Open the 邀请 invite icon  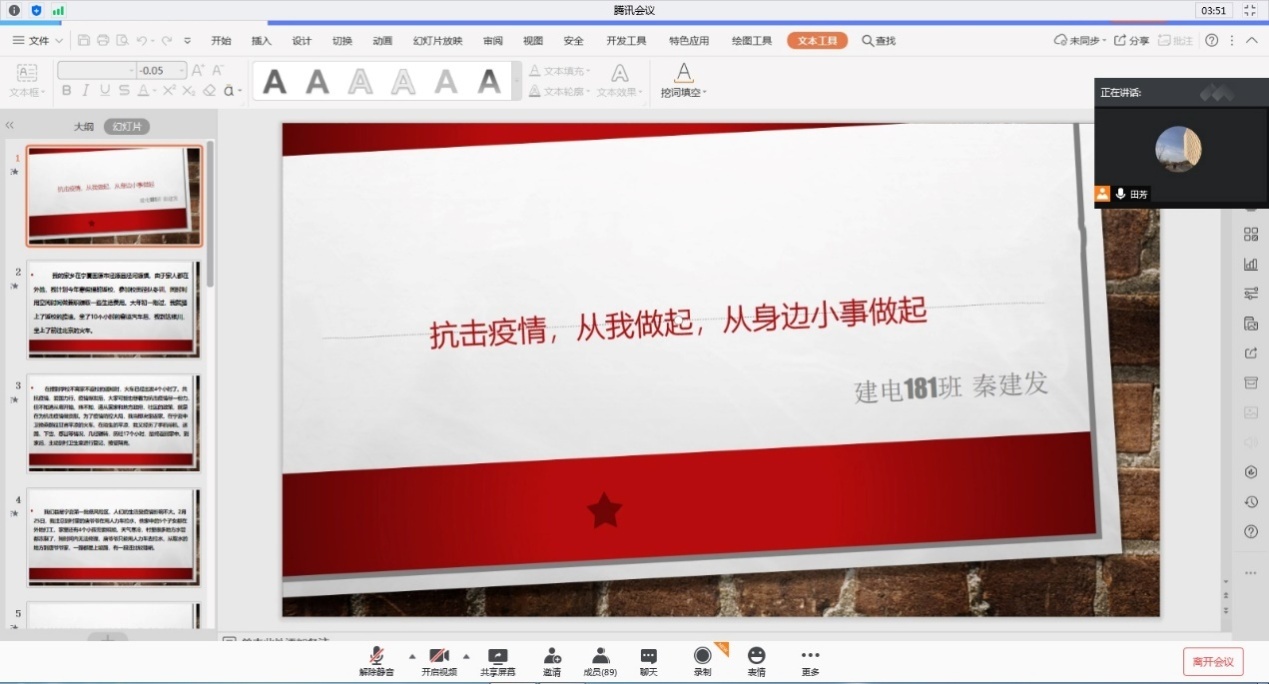[x=551, y=661]
